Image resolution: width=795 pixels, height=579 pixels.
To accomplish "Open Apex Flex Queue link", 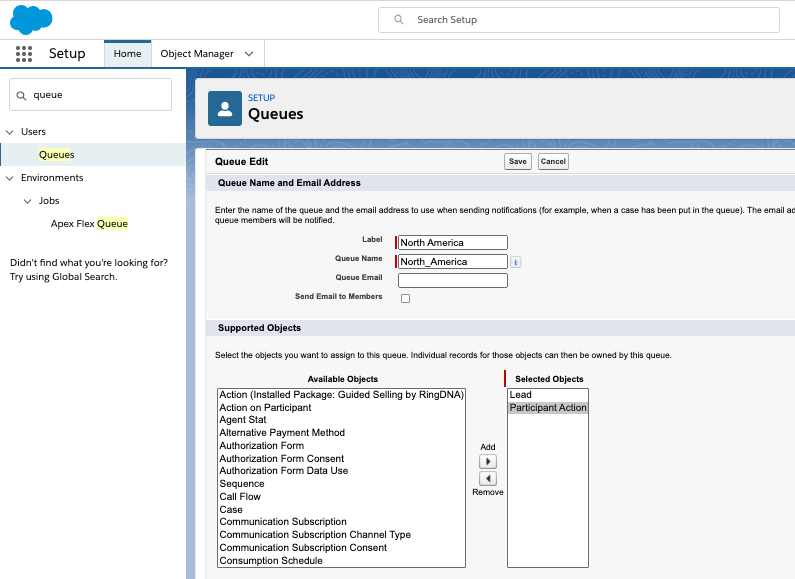I will [x=89, y=224].
